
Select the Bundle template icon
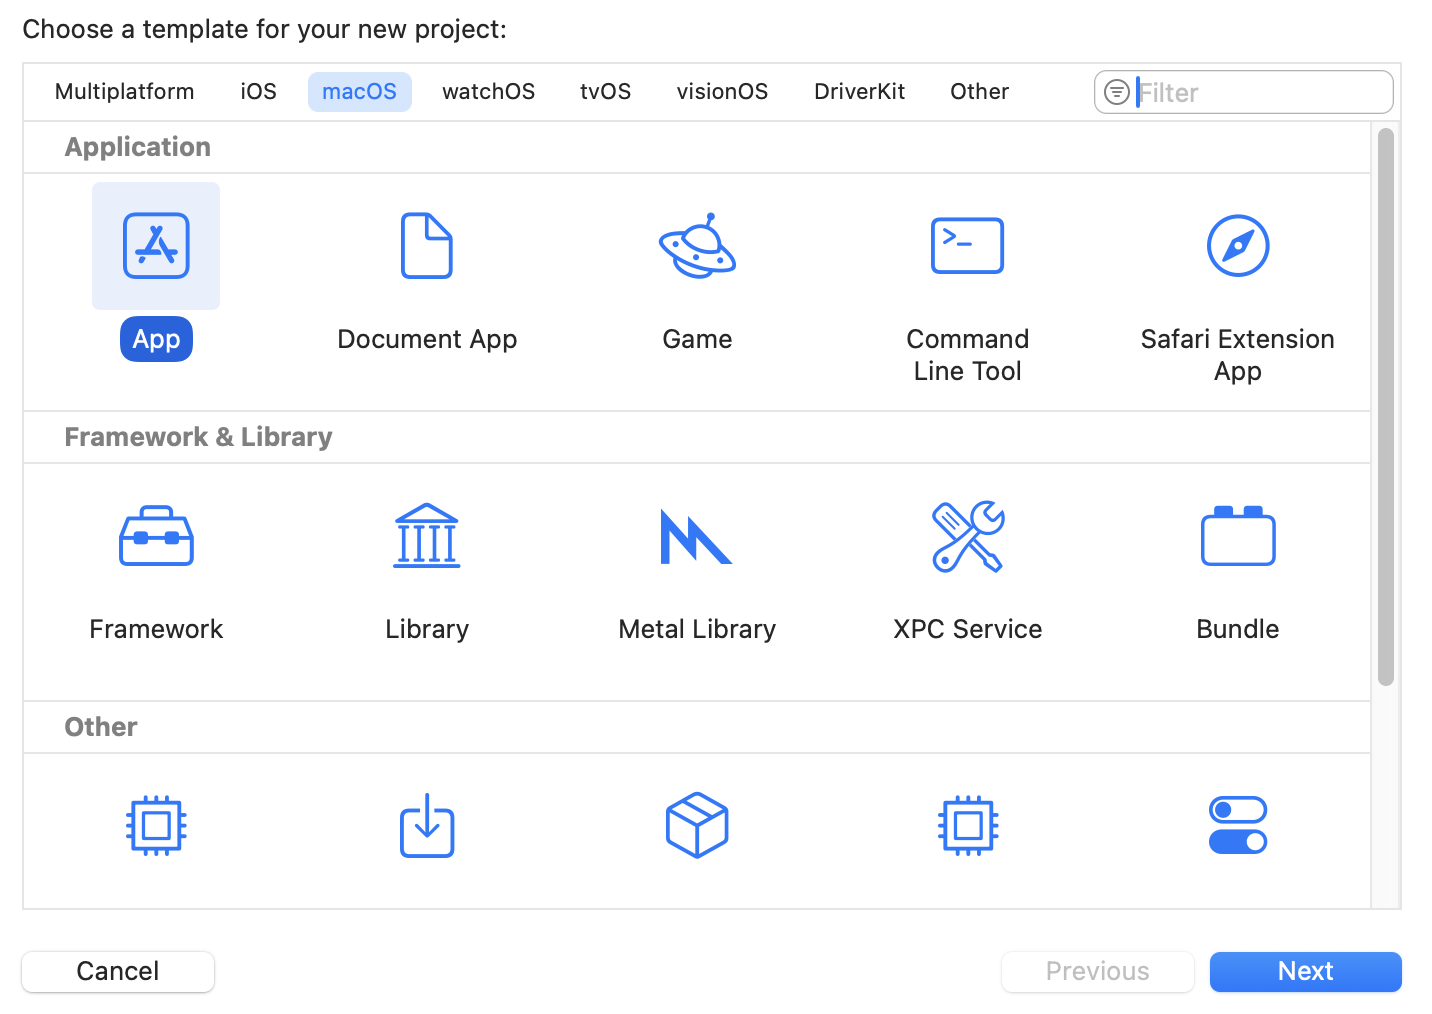click(1237, 537)
